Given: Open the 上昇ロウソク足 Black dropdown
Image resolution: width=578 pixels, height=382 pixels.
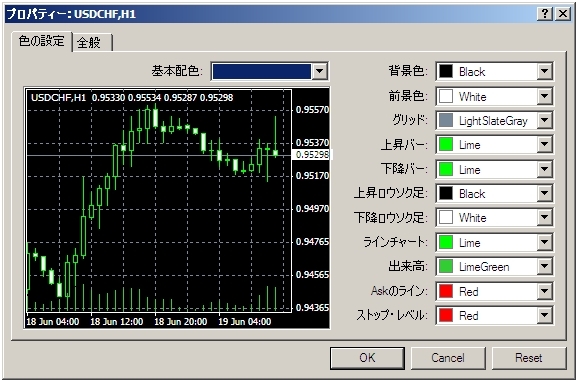Looking at the screenshot, I should [544, 194].
